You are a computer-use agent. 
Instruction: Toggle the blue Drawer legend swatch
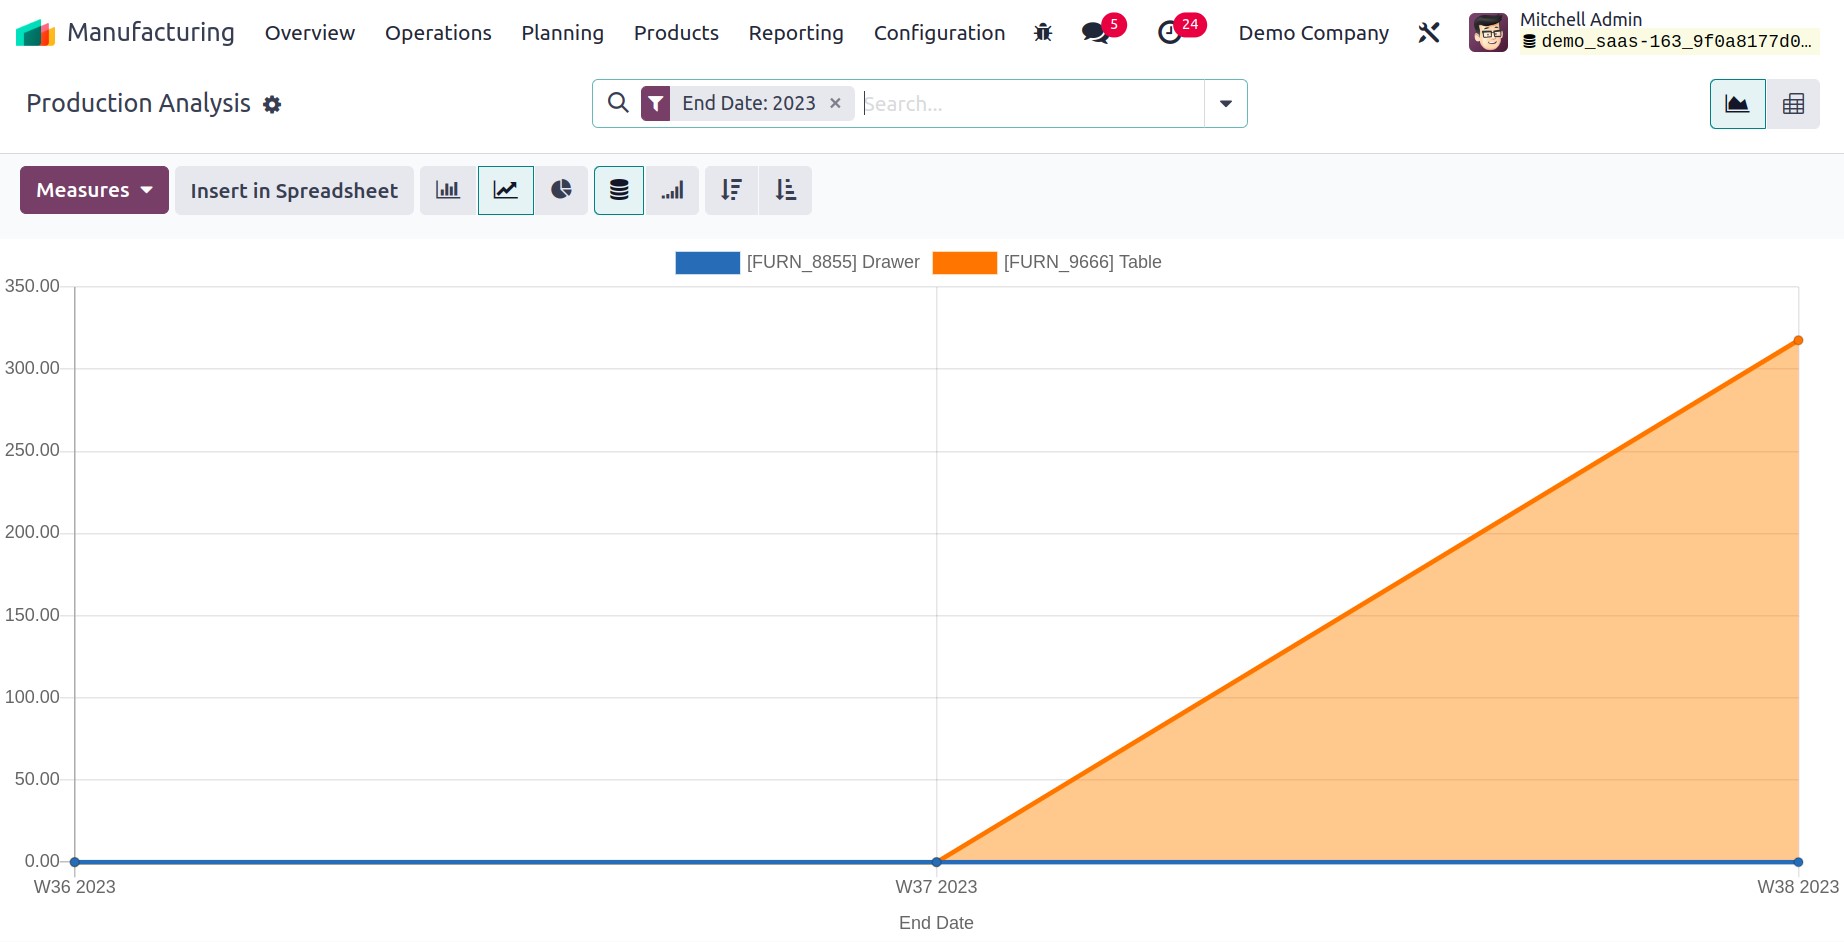tap(707, 262)
